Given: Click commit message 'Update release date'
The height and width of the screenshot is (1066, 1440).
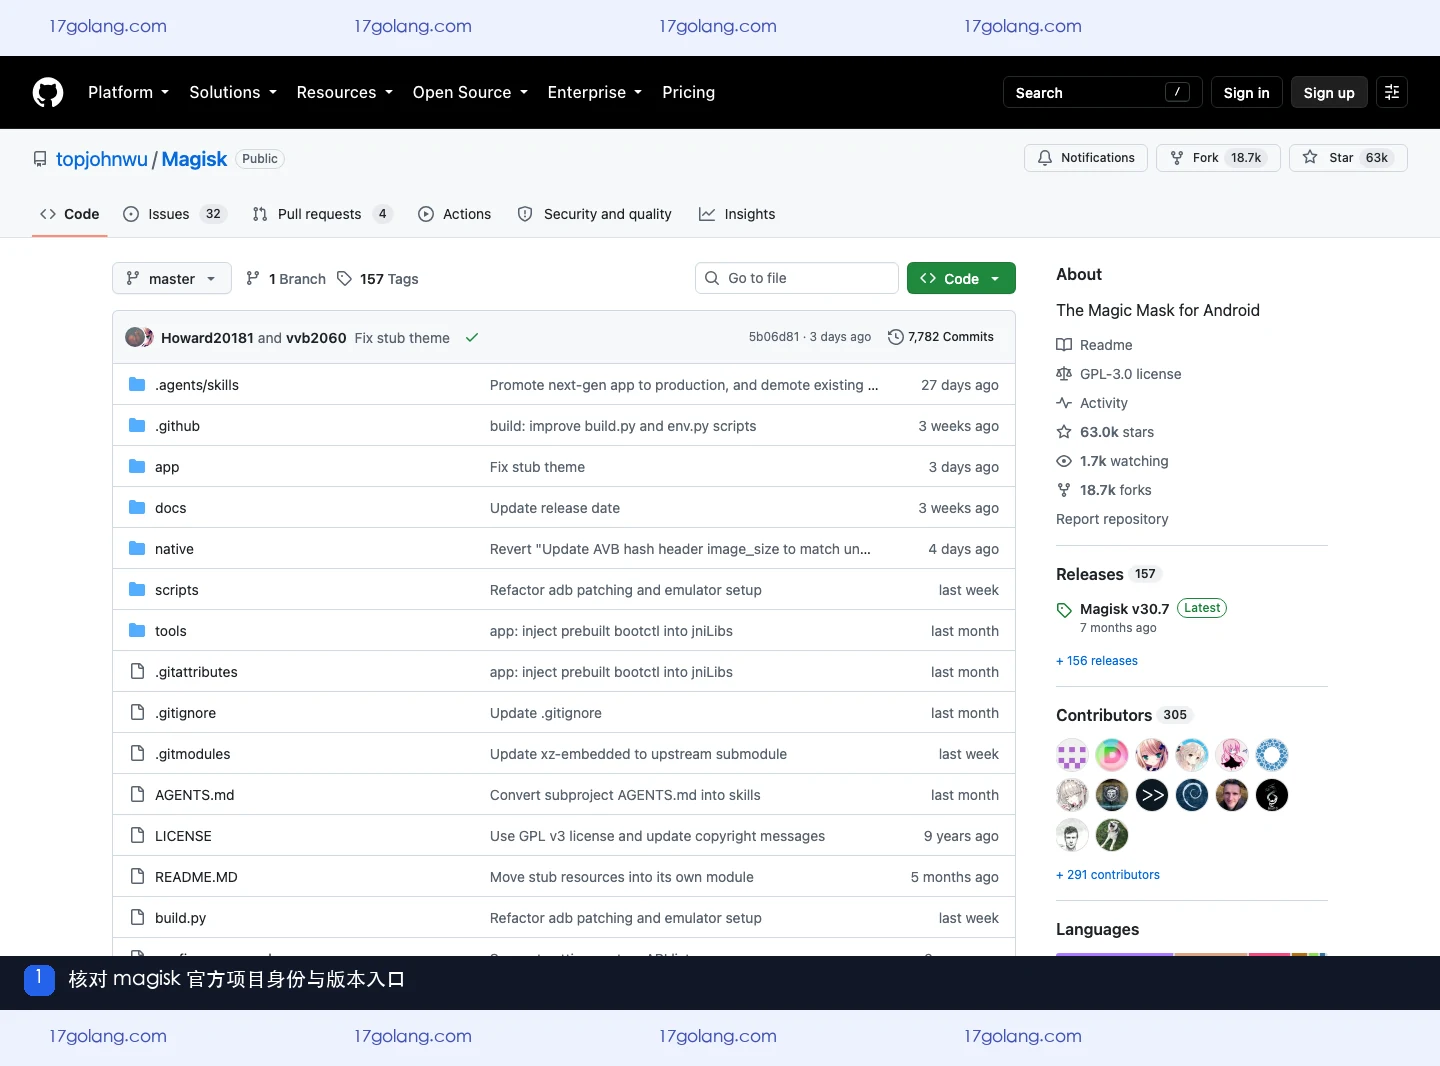Looking at the screenshot, I should pyautogui.click(x=555, y=508).
